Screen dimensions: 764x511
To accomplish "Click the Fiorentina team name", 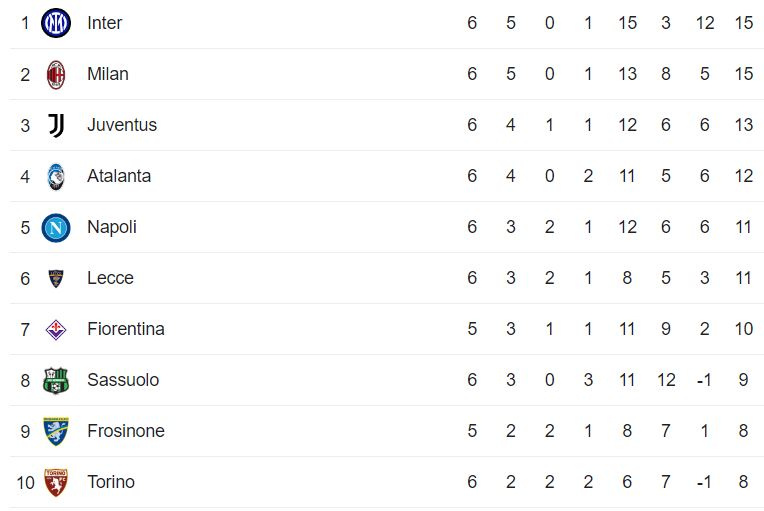I will click(x=126, y=329).
